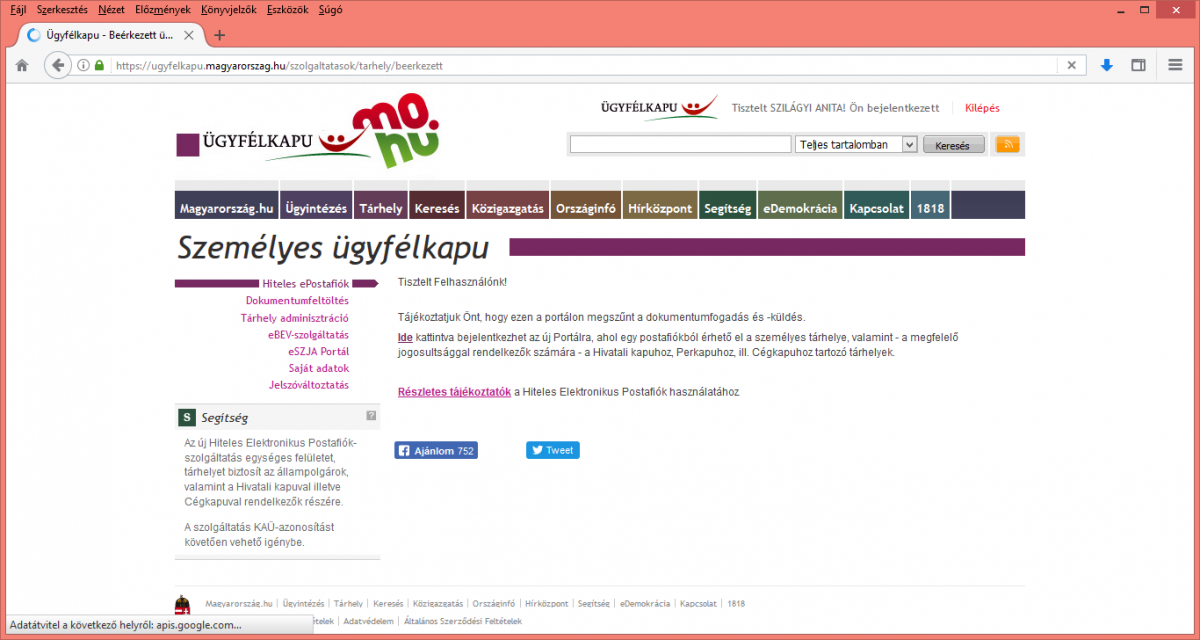
Task: Click the coat of arms icon in footer
Action: tap(183, 607)
